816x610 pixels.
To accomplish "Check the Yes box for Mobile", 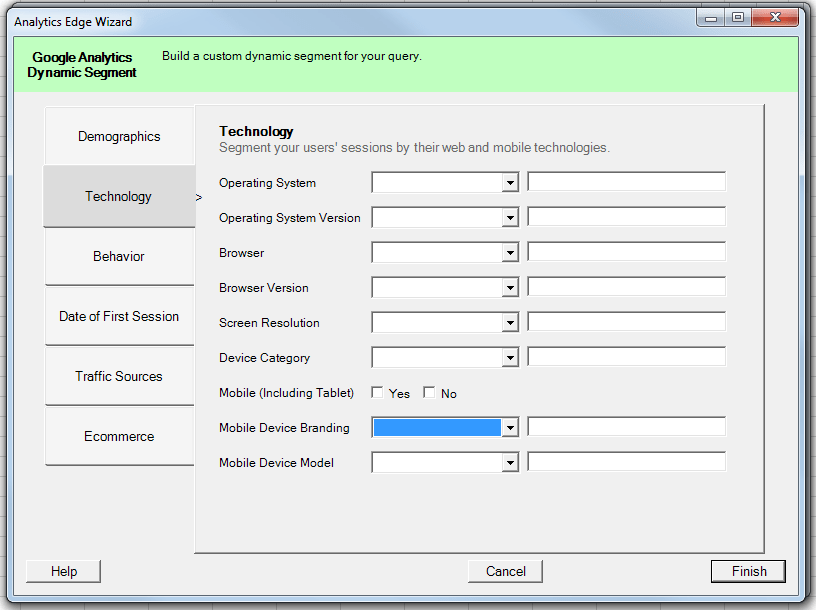I will click(377, 393).
